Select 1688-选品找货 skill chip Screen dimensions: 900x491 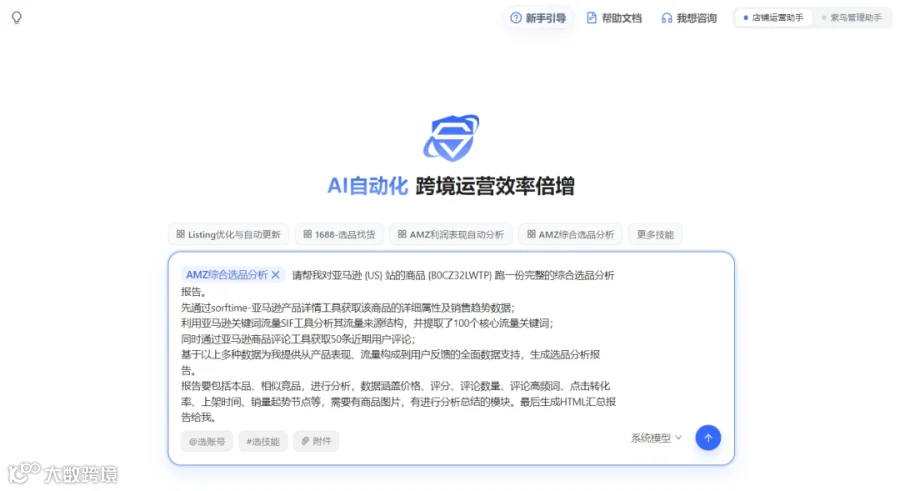[x=339, y=234]
